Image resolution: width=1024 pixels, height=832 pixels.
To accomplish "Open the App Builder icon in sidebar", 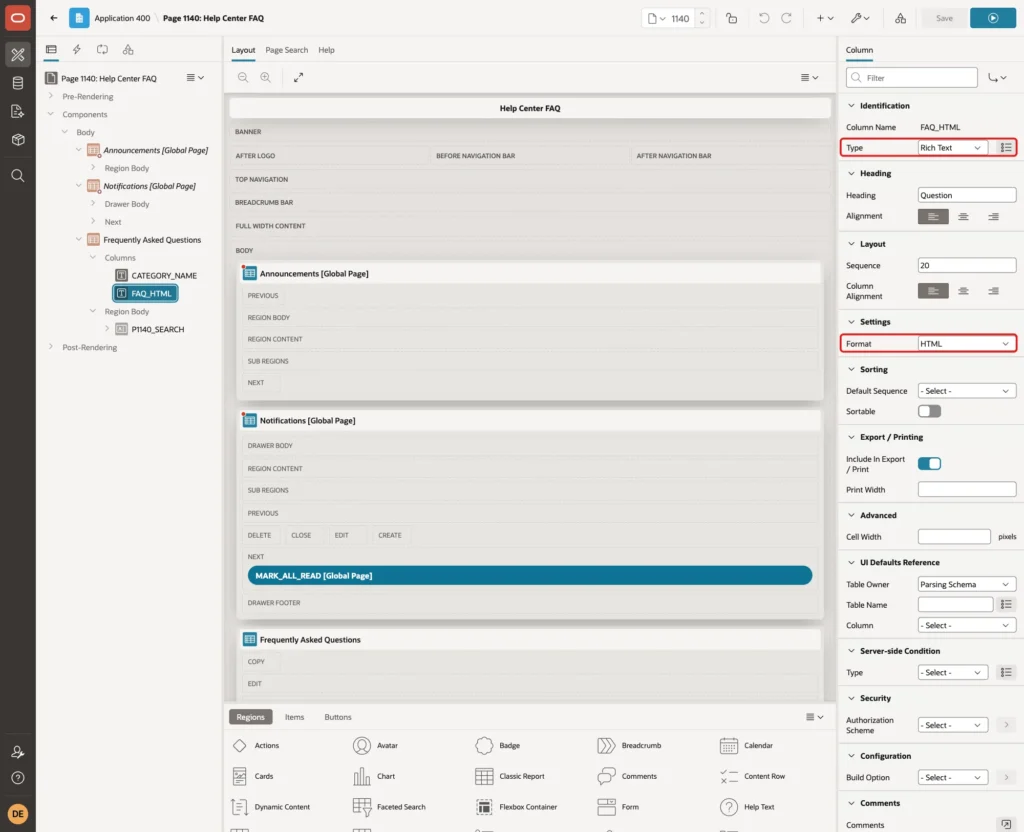I will point(18,55).
